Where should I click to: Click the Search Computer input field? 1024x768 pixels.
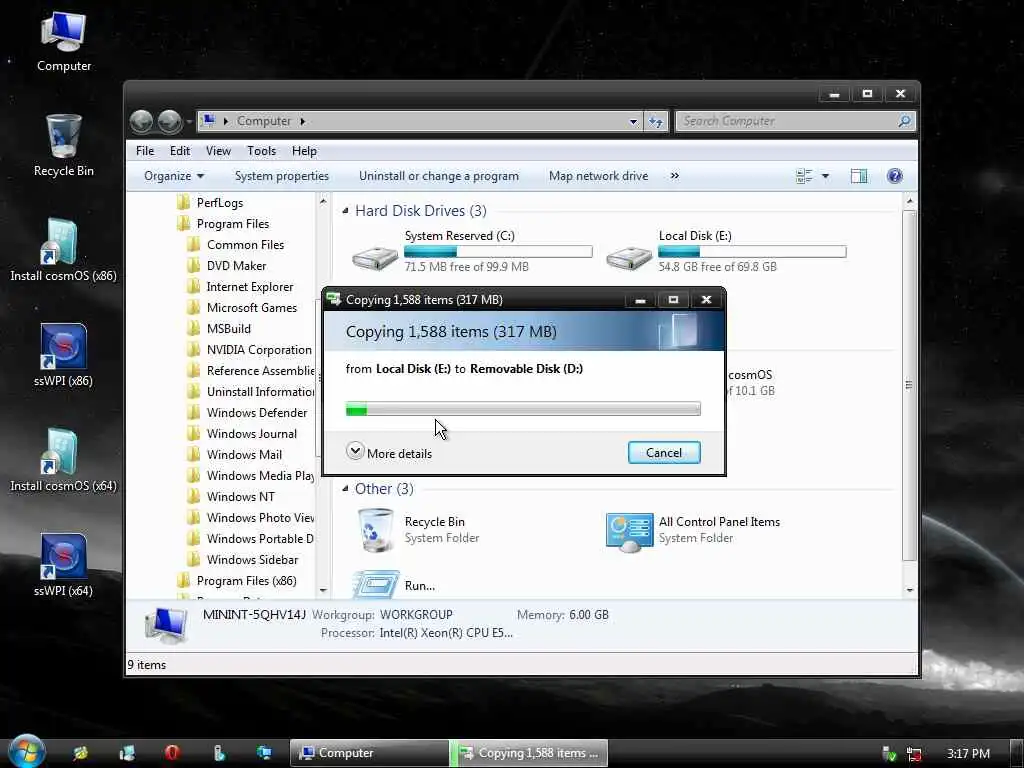(x=788, y=121)
